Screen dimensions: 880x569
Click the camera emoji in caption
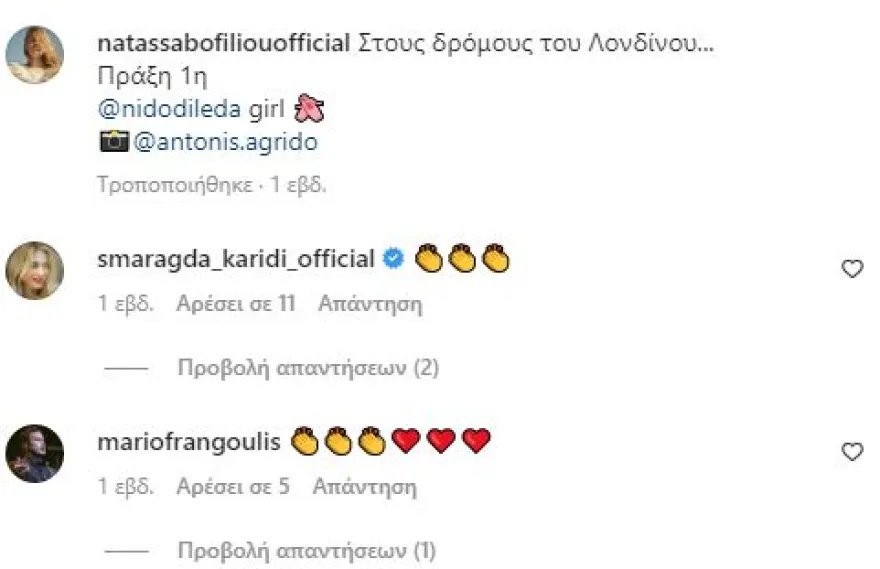(114, 141)
